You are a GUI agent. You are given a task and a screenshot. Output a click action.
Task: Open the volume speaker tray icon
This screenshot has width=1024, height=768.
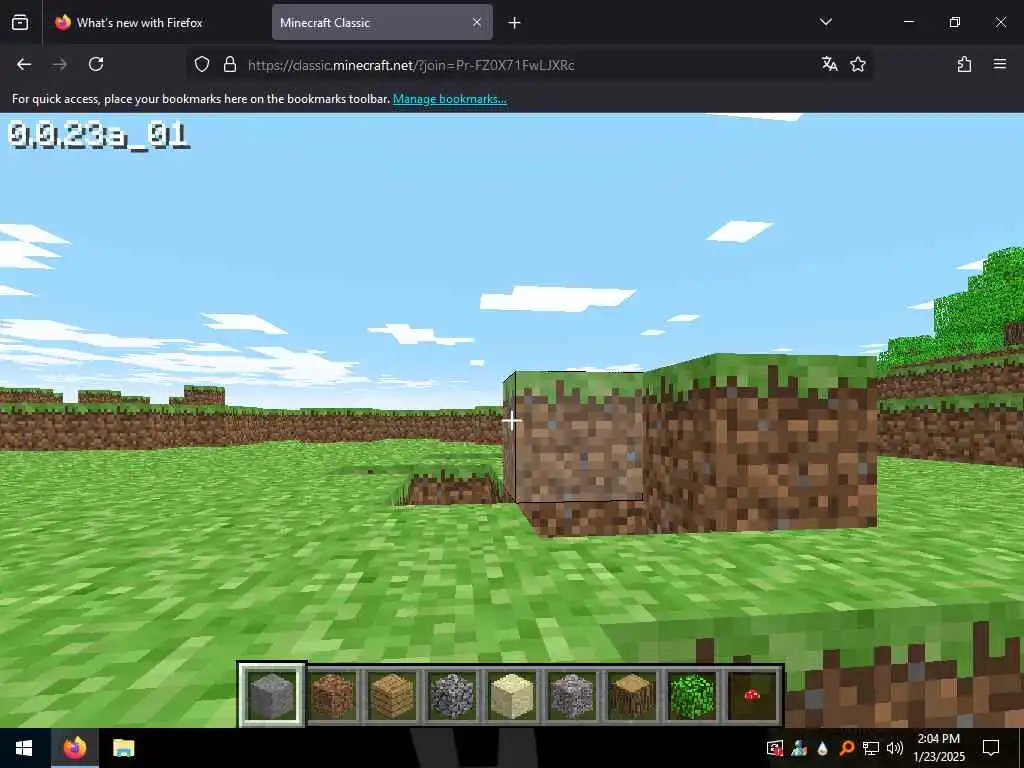click(x=895, y=748)
